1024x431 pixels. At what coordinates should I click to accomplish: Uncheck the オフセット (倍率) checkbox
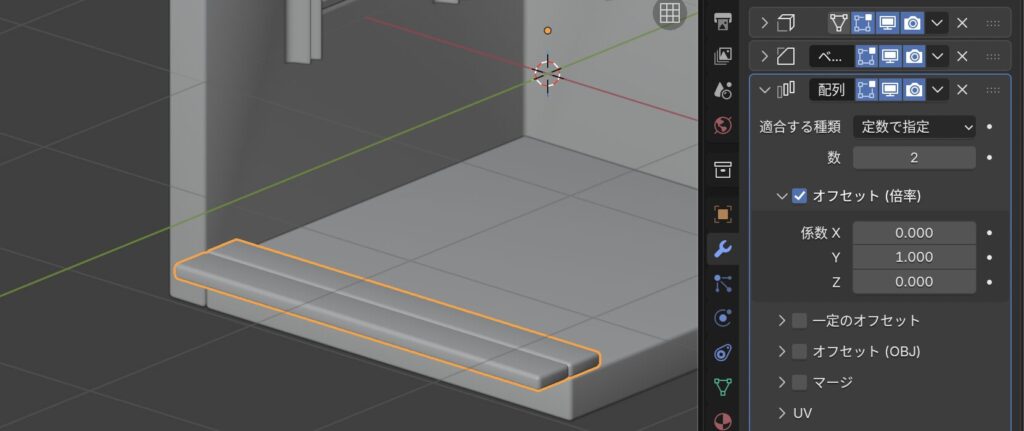pos(799,196)
